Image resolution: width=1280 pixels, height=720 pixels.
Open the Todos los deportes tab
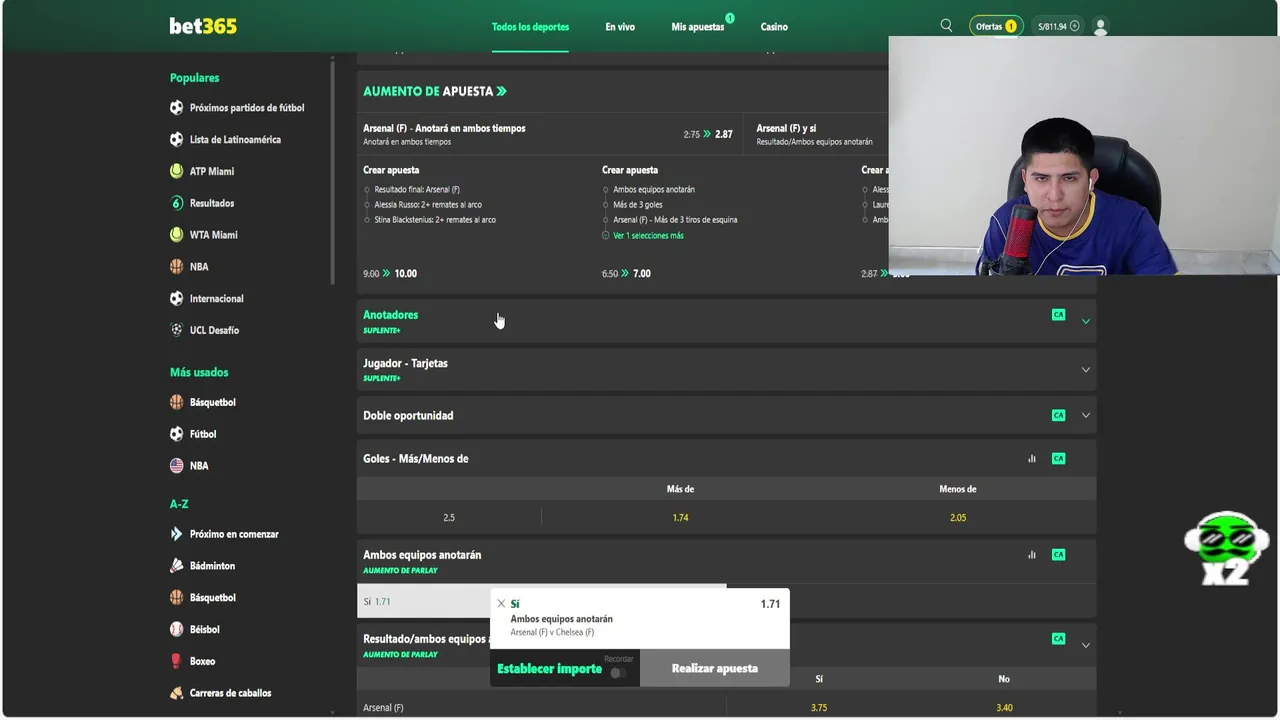(x=530, y=27)
